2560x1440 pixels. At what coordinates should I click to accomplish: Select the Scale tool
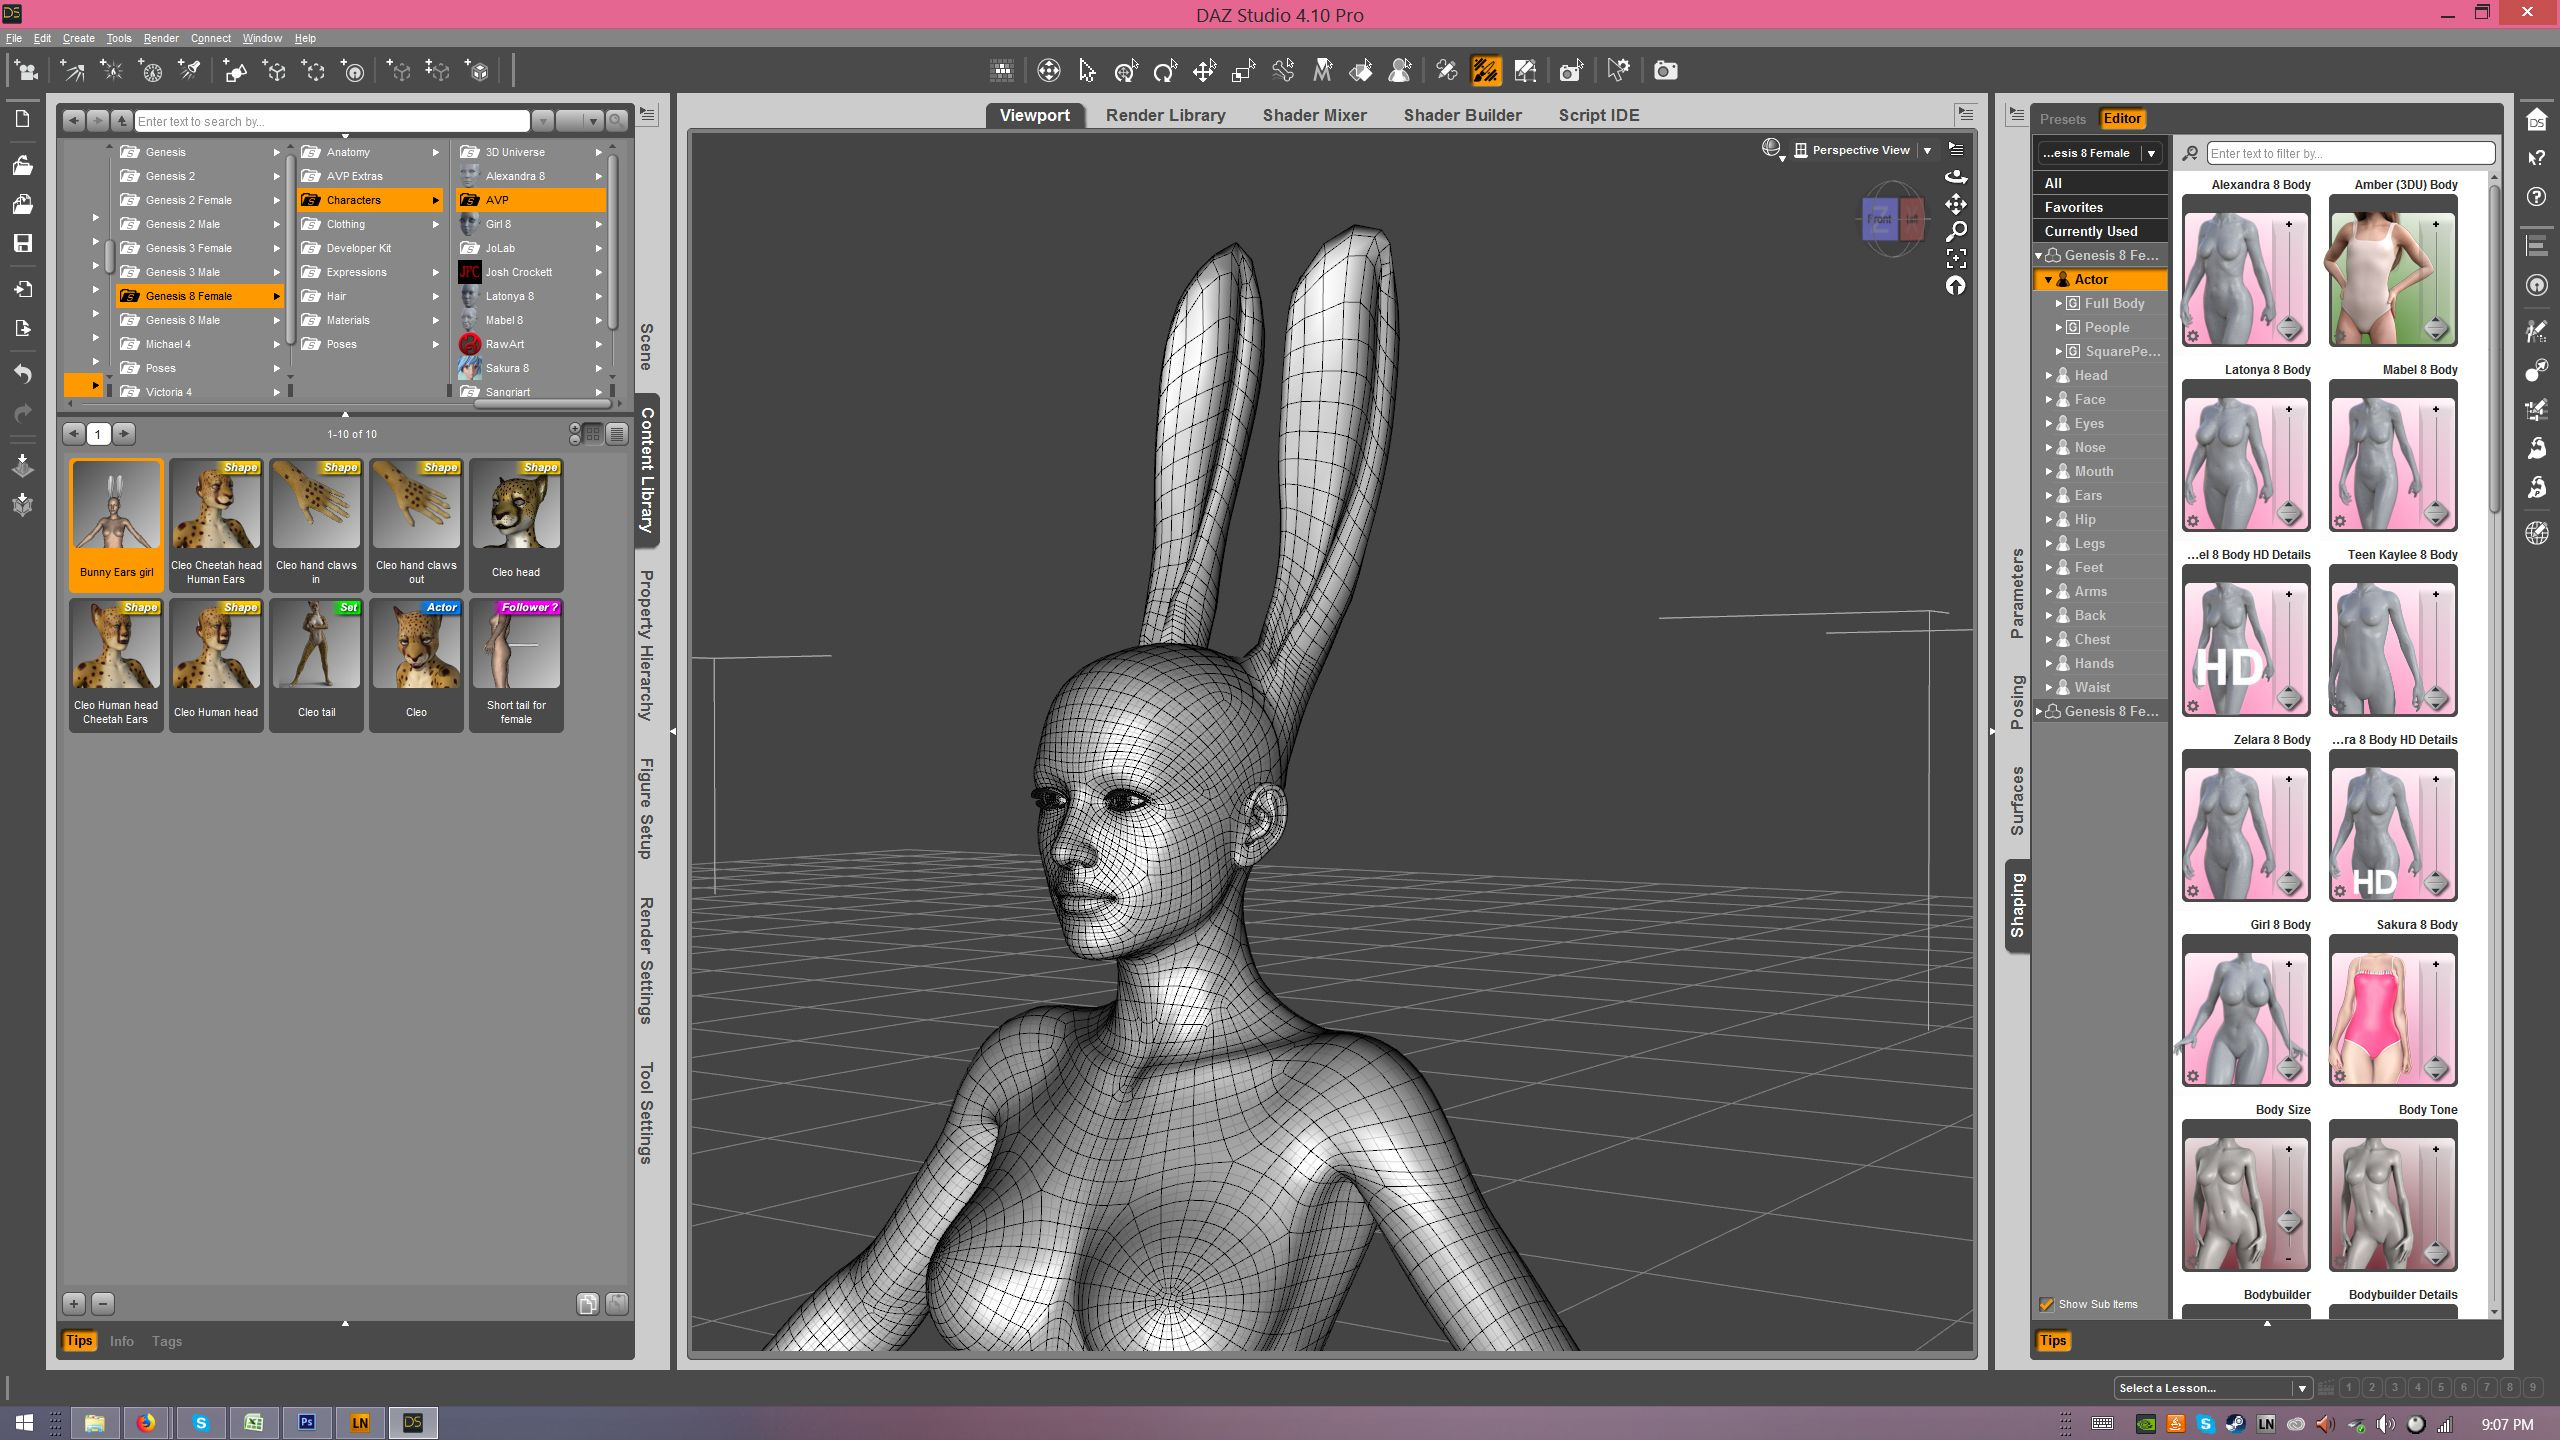(x=1243, y=71)
